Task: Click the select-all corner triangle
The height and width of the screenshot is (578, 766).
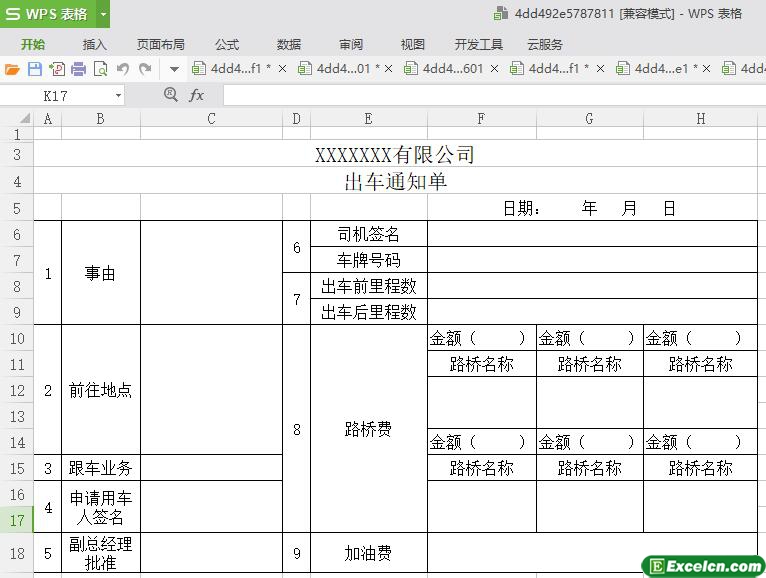Action: pyautogui.click(x=25, y=118)
